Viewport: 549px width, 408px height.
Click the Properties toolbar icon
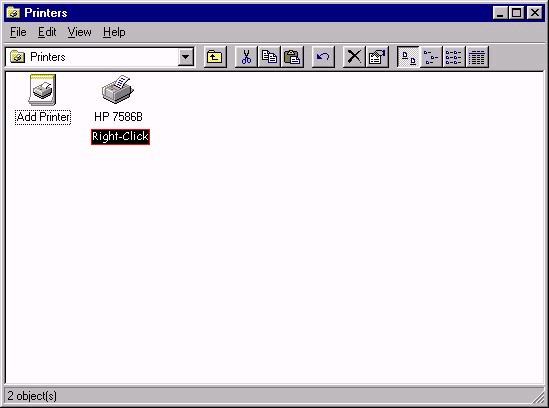[377, 57]
